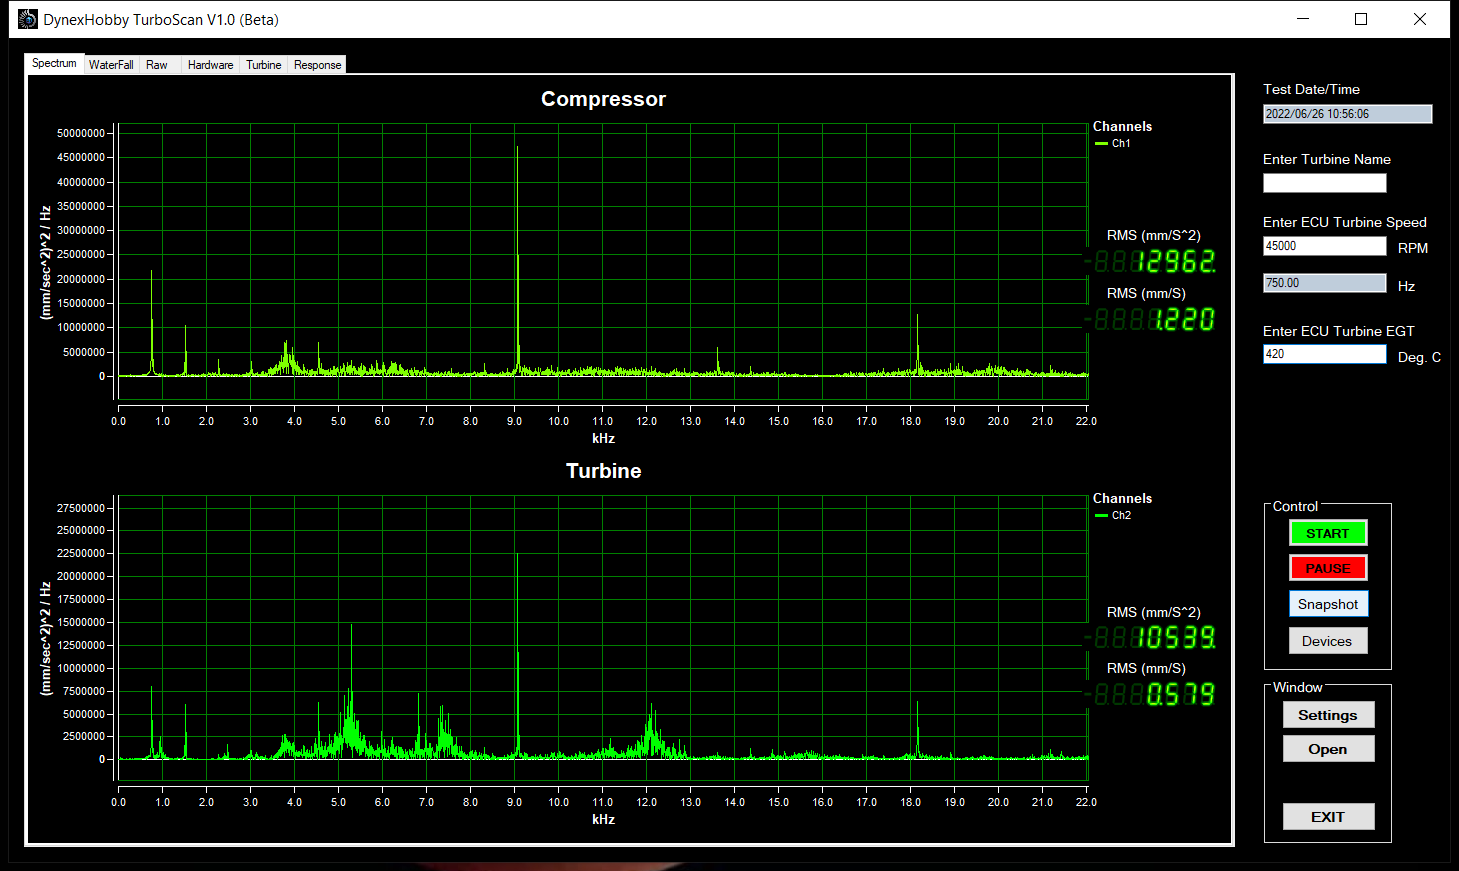The height and width of the screenshot is (871, 1459).
Task: Open the Devices dialog
Action: pos(1328,640)
